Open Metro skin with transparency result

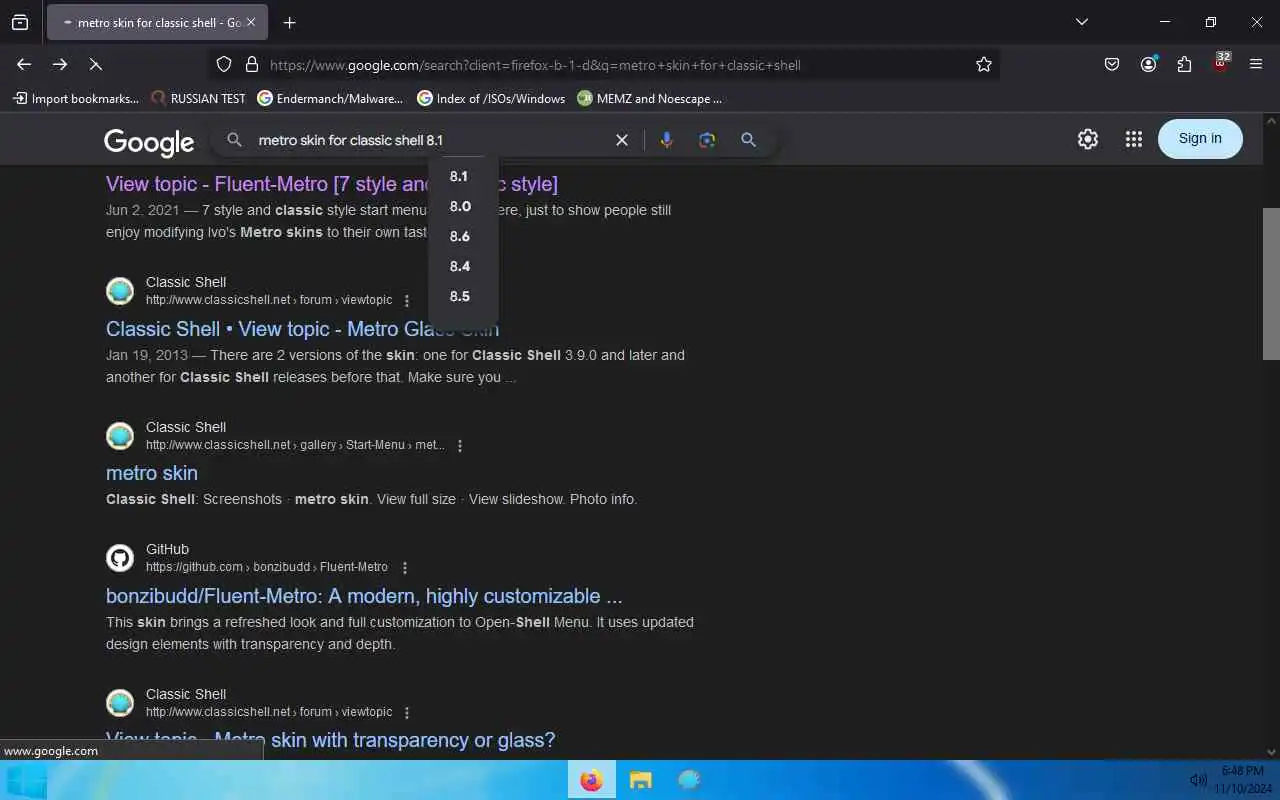(x=330, y=740)
